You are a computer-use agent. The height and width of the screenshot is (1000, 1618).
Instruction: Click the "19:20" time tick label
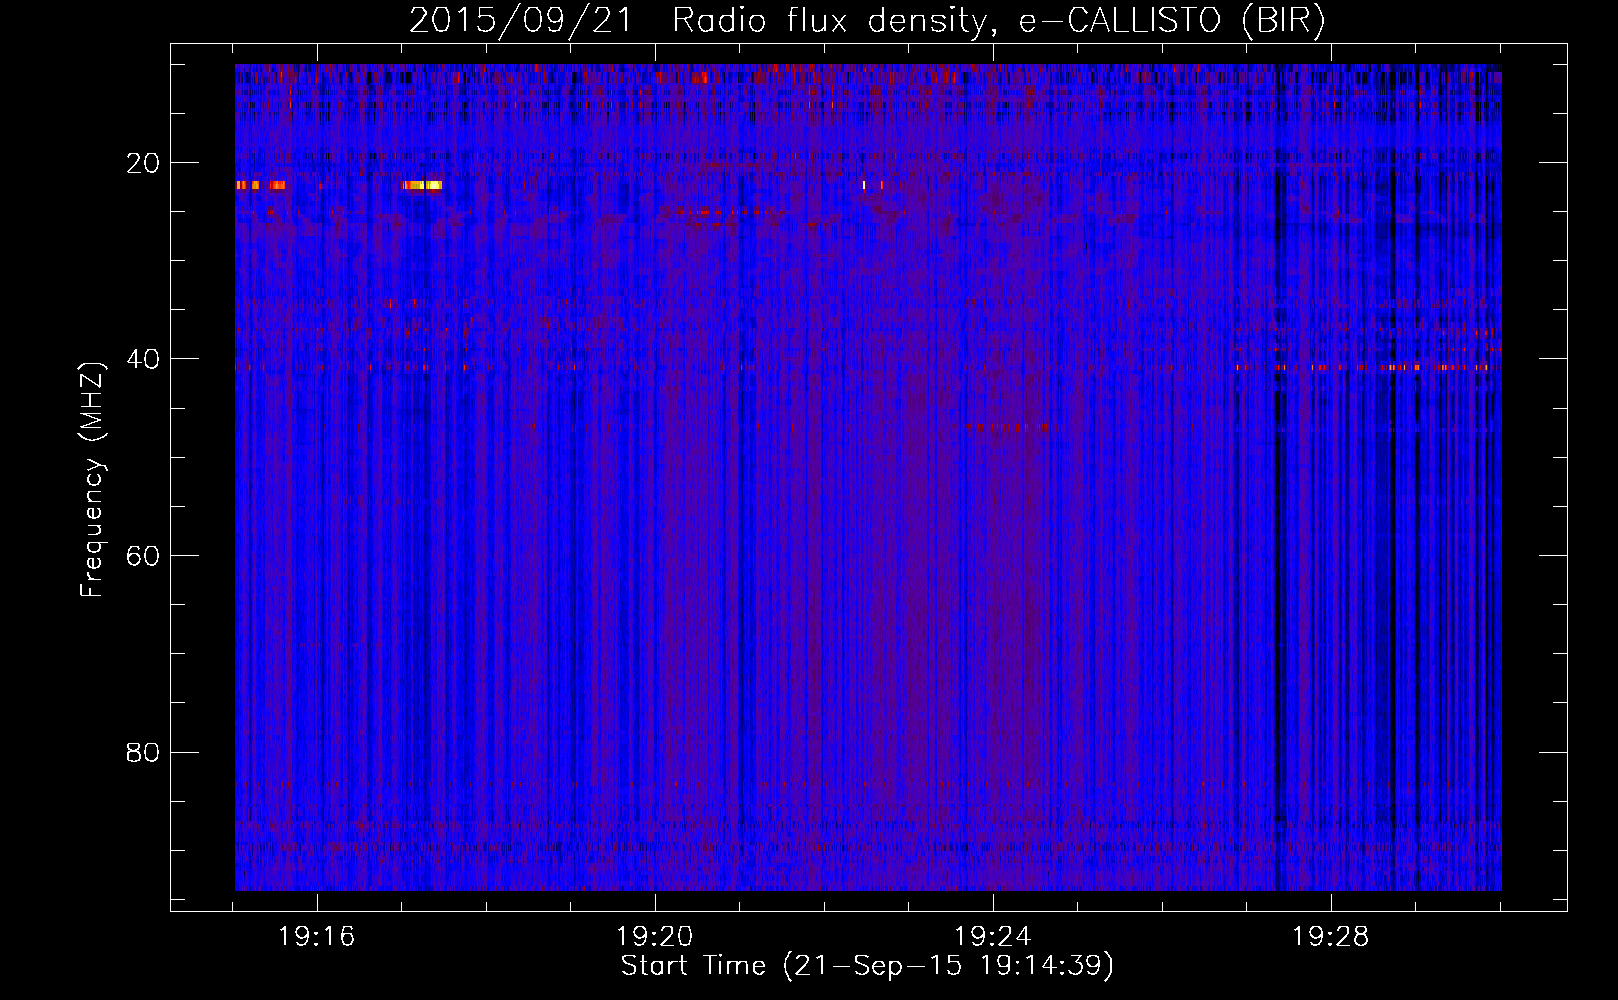[x=655, y=937]
